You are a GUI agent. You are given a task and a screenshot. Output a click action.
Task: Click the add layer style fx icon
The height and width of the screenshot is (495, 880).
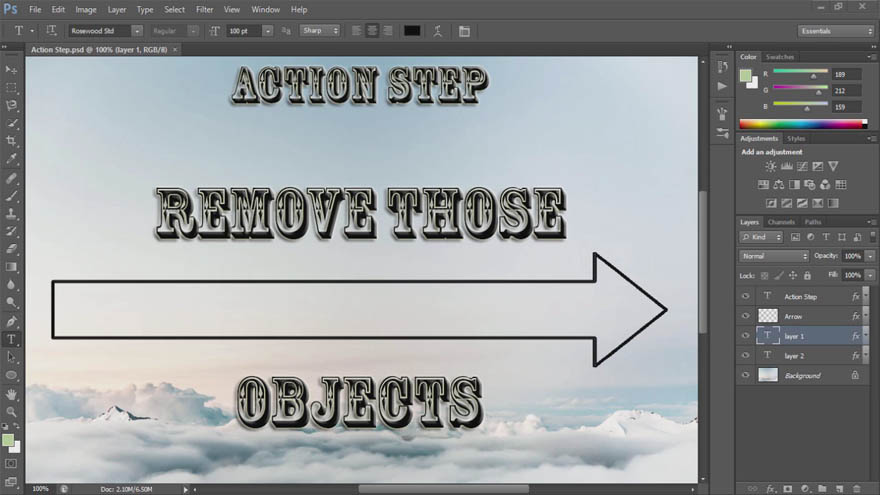(x=771, y=489)
